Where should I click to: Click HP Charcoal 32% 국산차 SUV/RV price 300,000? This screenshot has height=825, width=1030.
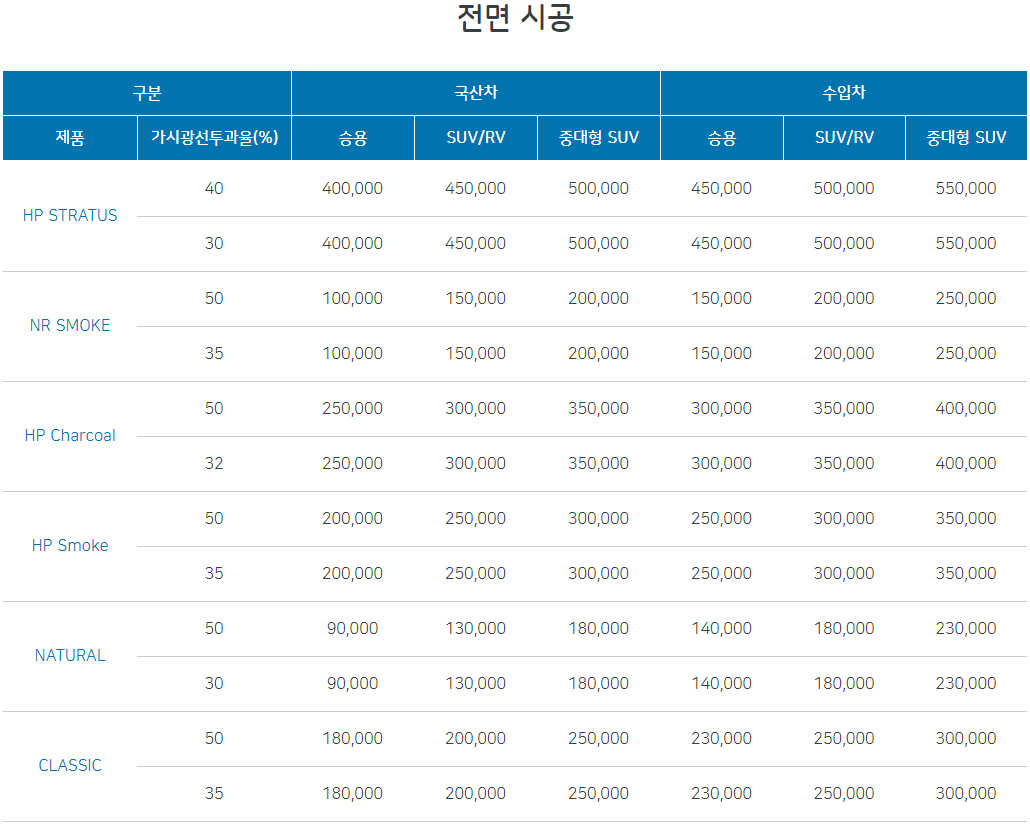(x=476, y=464)
